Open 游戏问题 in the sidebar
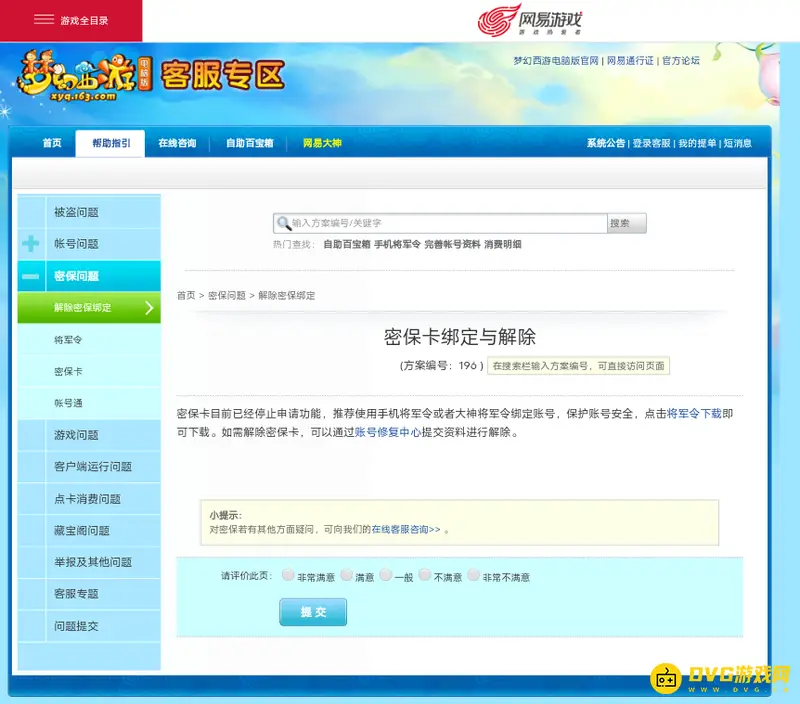 tap(89, 435)
